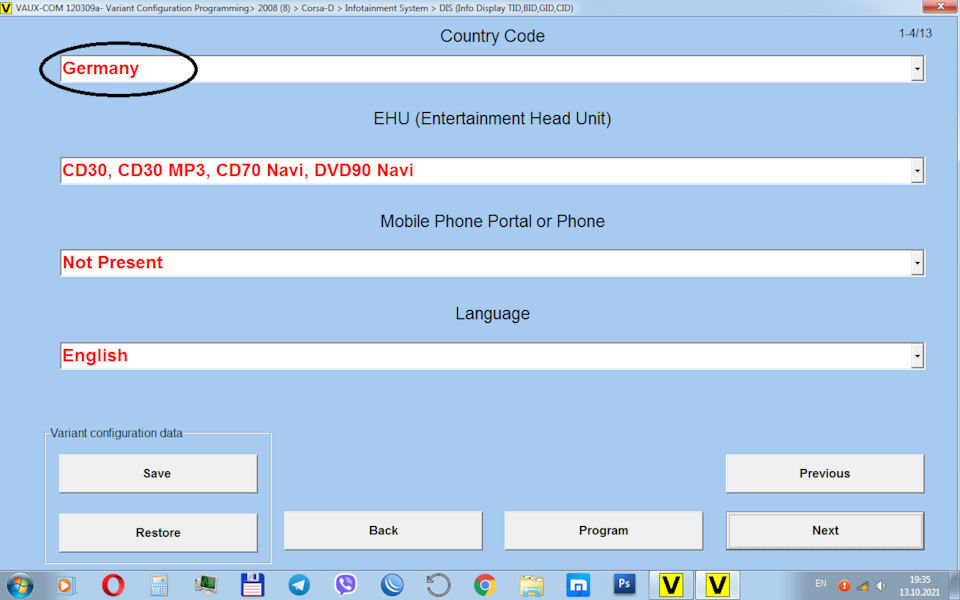The width and height of the screenshot is (960, 600).
Task: Click the blue floppy disk taskbar icon
Action: click(252, 585)
